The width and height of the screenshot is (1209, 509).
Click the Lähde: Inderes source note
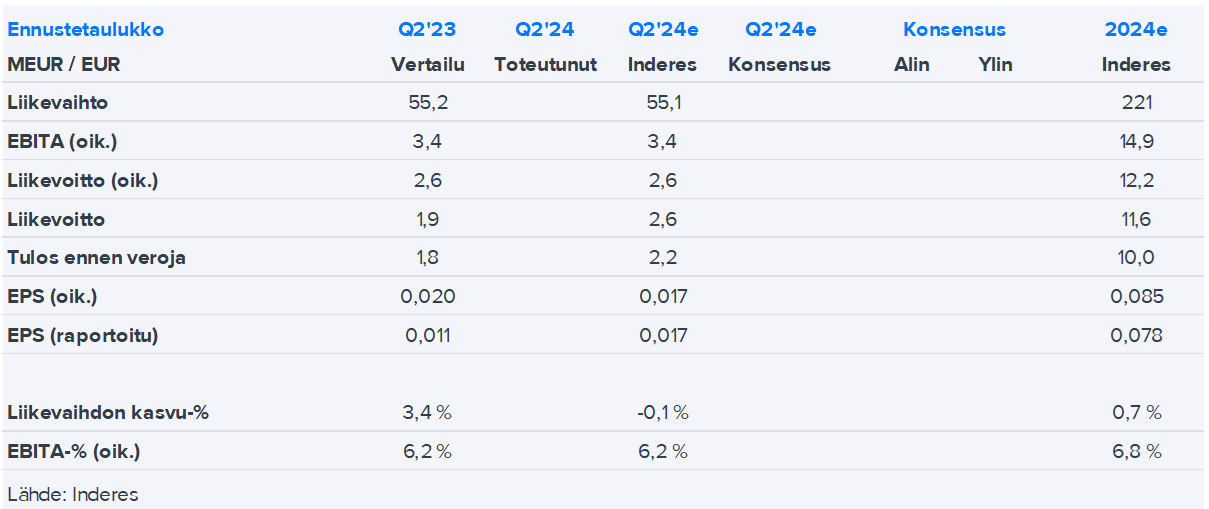pos(73,494)
